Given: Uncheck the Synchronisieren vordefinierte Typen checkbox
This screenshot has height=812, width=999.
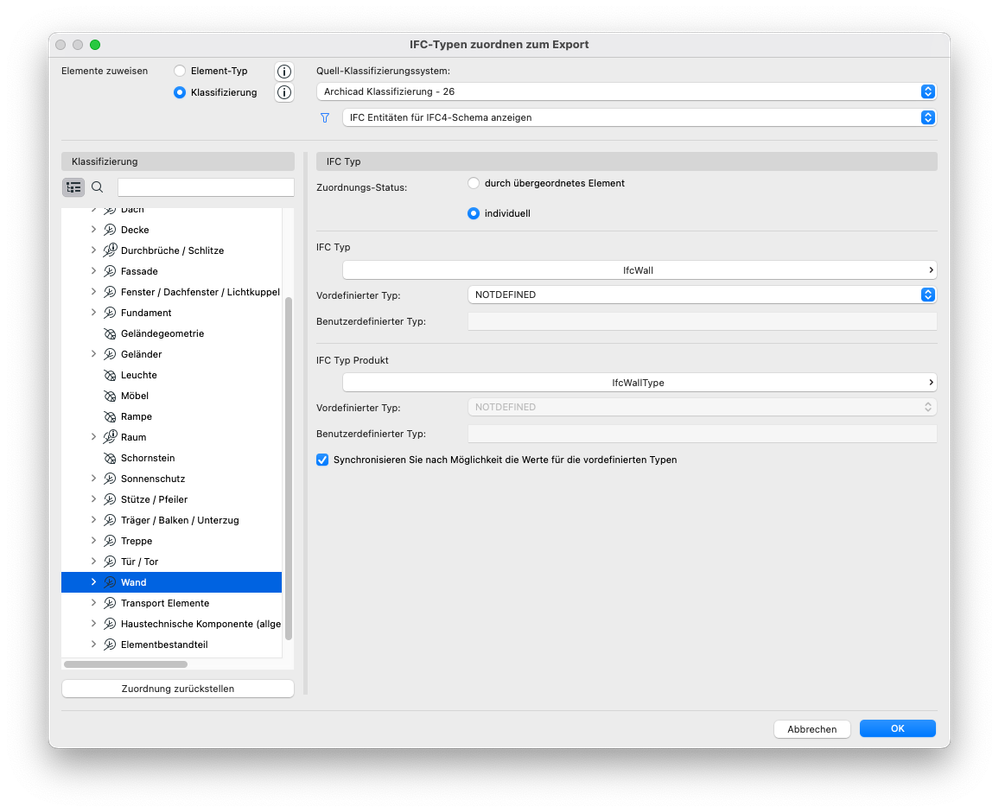Looking at the screenshot, I should [x=322, y=460].
